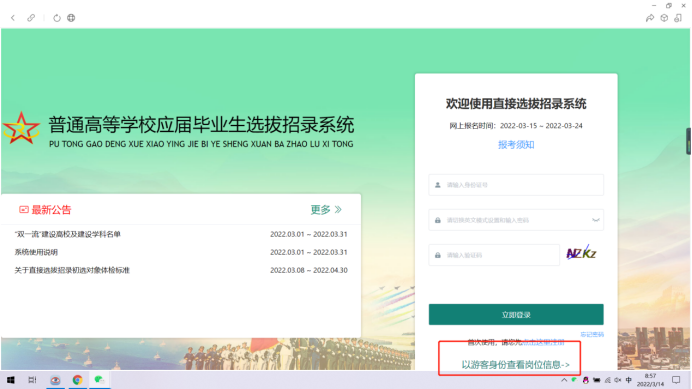
Task: Click the 忘记密码 forgot password link
Action: coord(592,335)
